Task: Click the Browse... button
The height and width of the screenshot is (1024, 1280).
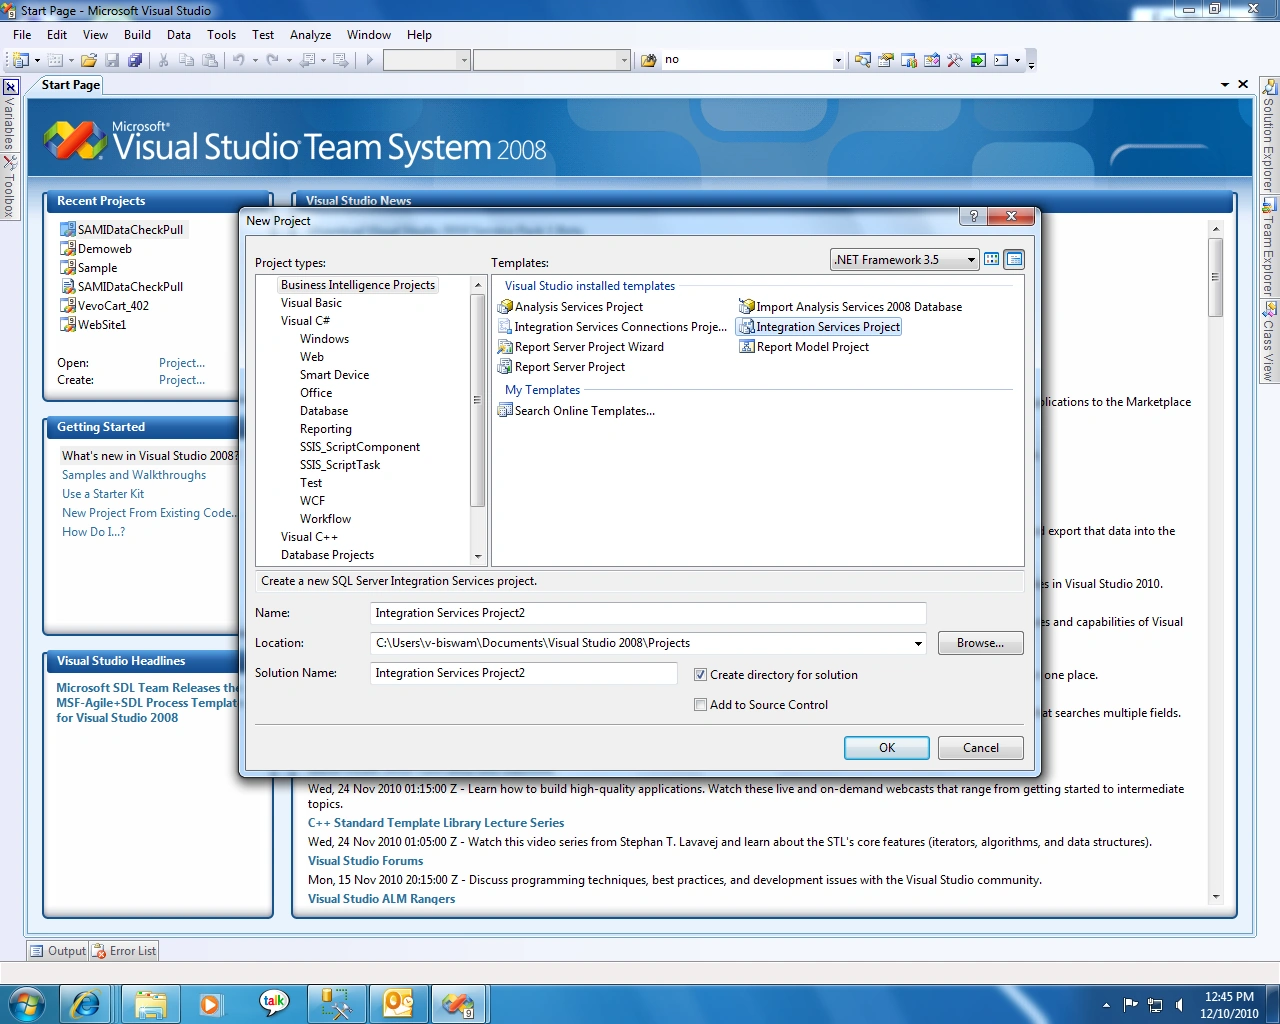Action: click(980, 643)
